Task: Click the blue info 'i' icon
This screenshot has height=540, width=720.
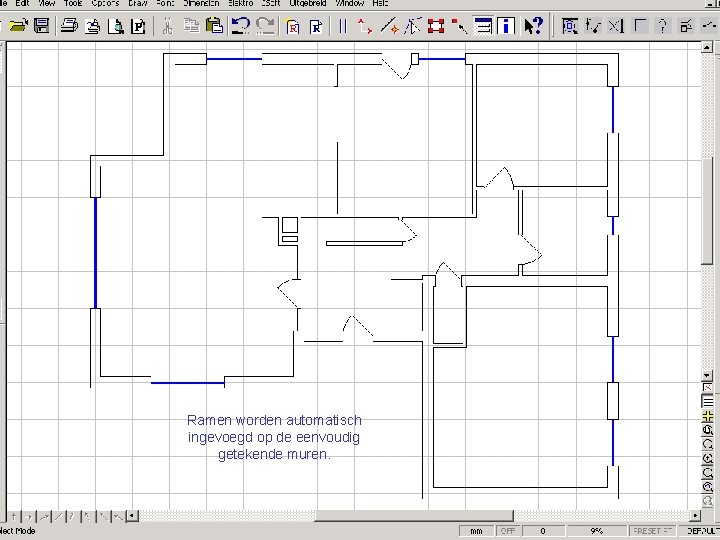Action: [x=508, y=26]
